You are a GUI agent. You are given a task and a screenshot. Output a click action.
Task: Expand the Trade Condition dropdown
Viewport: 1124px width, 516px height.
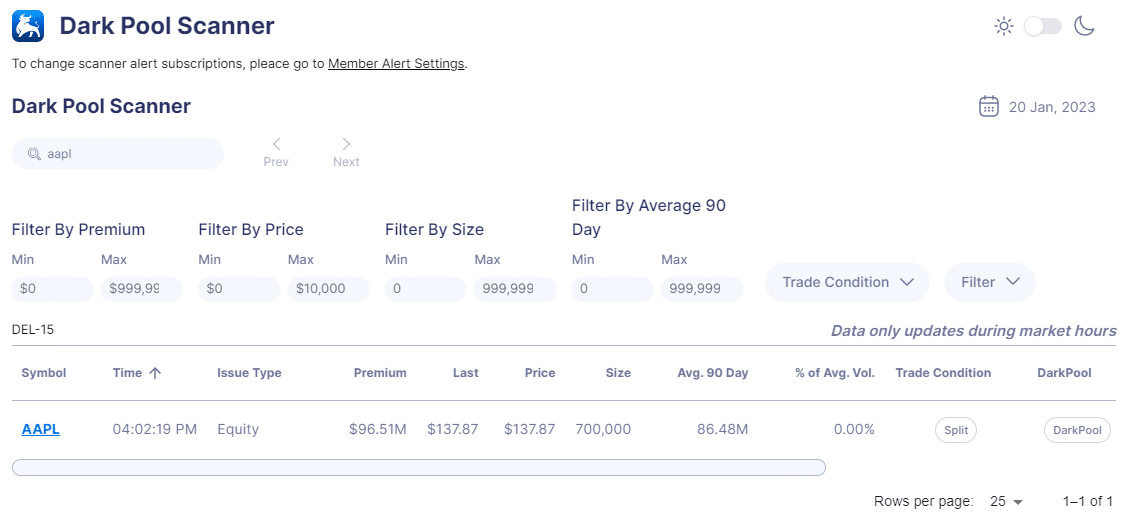click(847, 282)
